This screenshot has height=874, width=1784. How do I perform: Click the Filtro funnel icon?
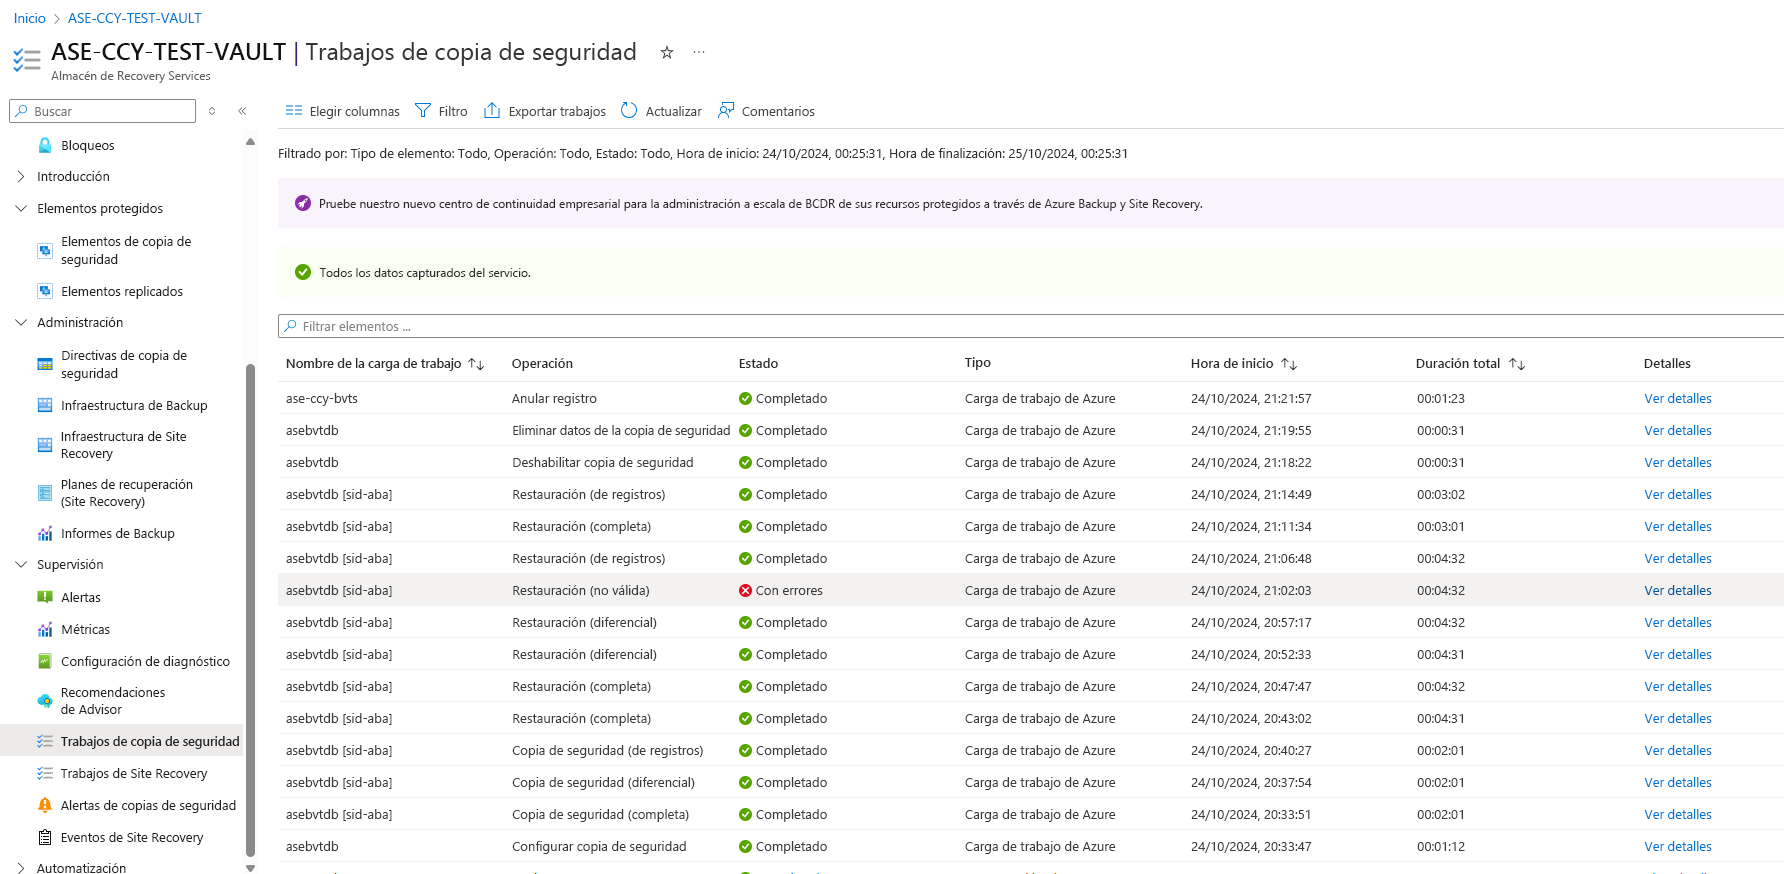(x=423, y=111)
